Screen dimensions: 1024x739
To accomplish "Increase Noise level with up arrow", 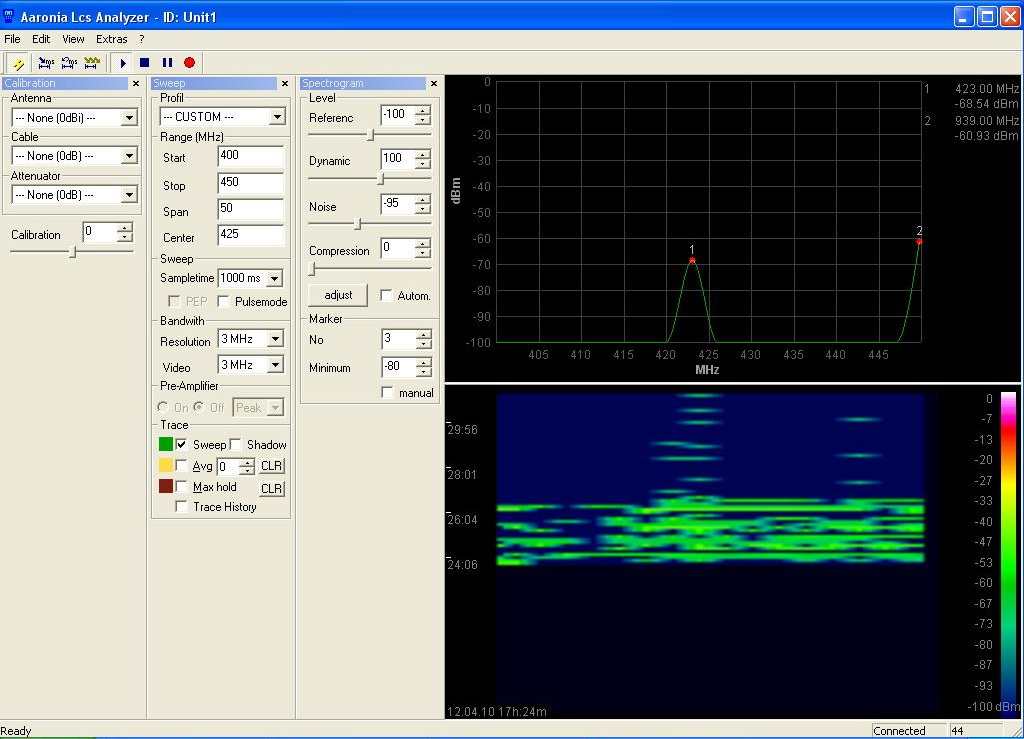I will 423,199.
